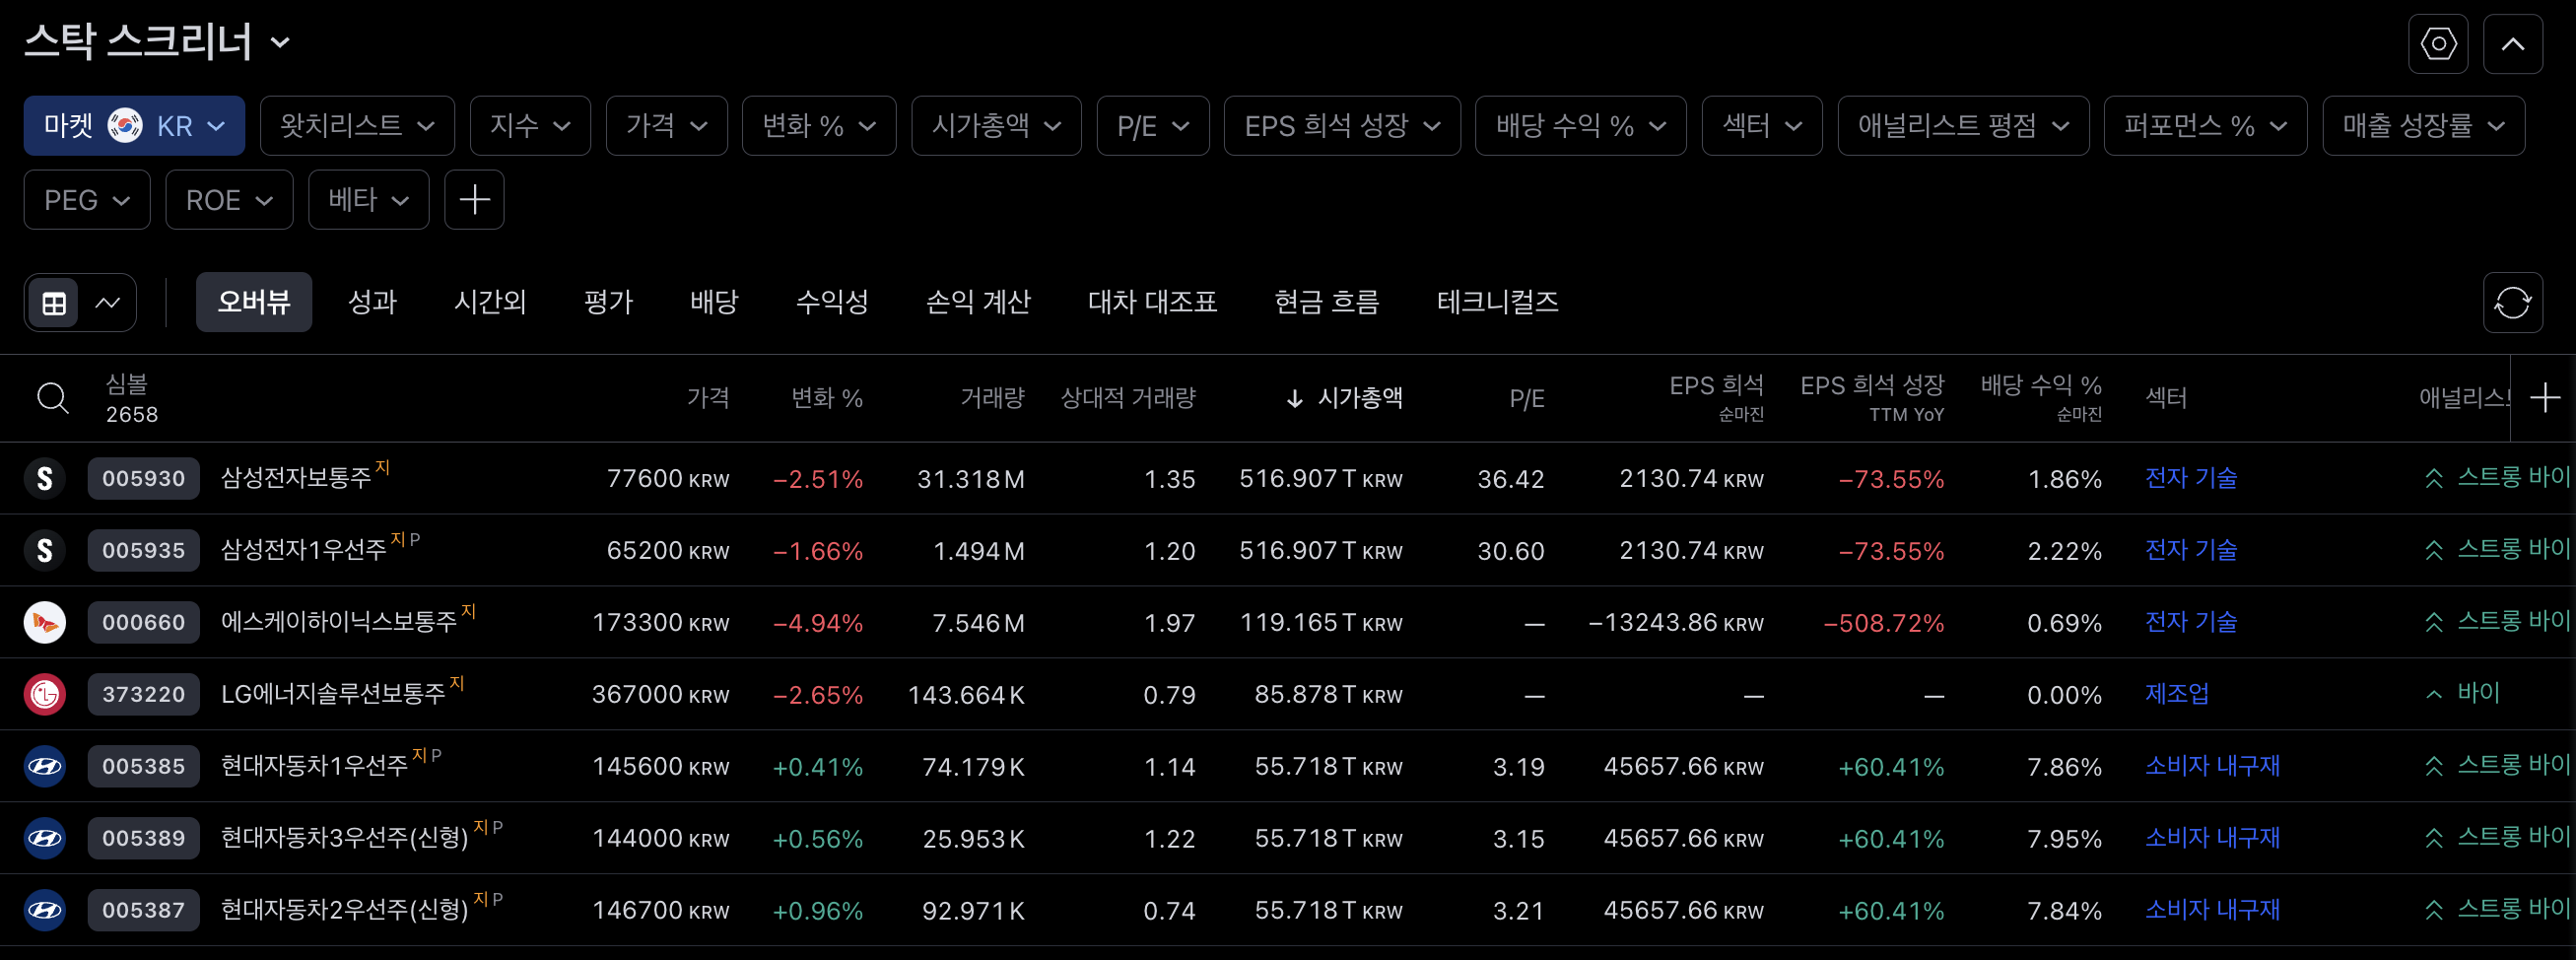This screenshot has width=2576, height=960.
Task: Click the 000660 ticker badge
Action: pyautogui.click(x=143, y=622)
